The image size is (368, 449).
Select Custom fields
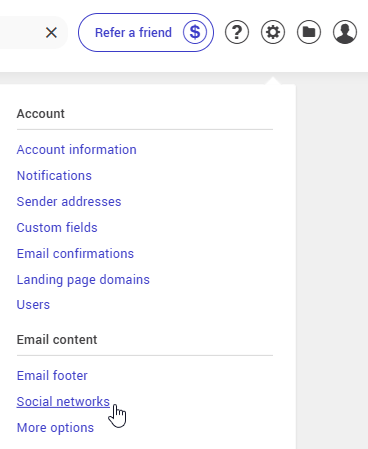pyautogui.click(x=57, y=228)
